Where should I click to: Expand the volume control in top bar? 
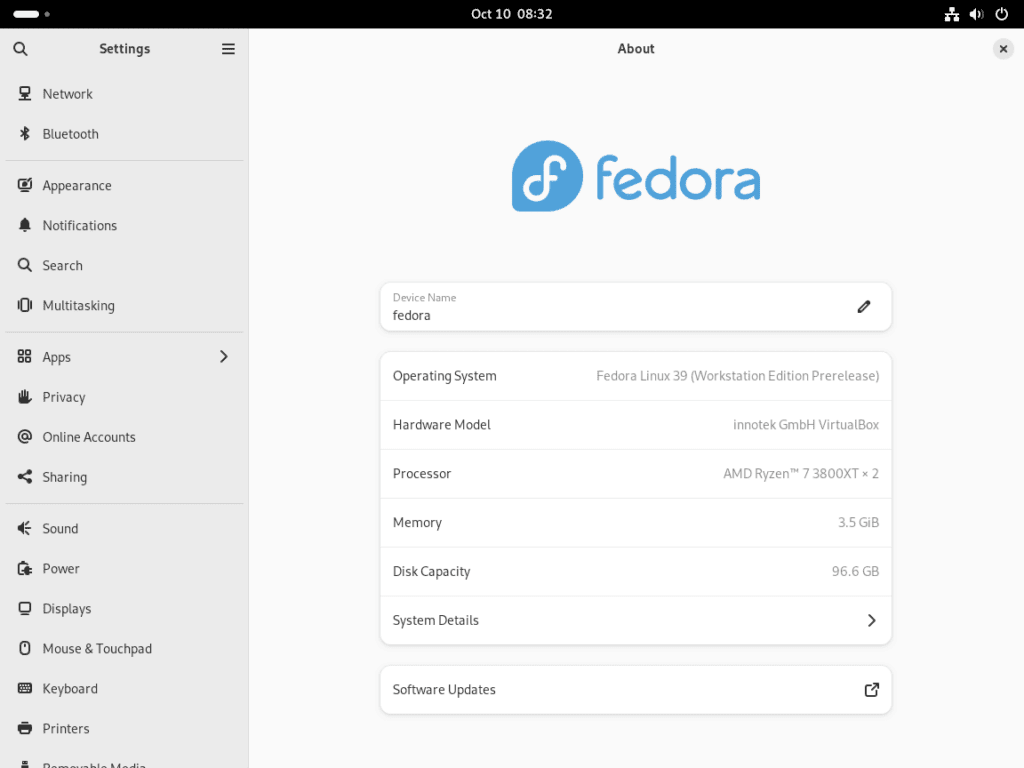click(x=976, y=14)
